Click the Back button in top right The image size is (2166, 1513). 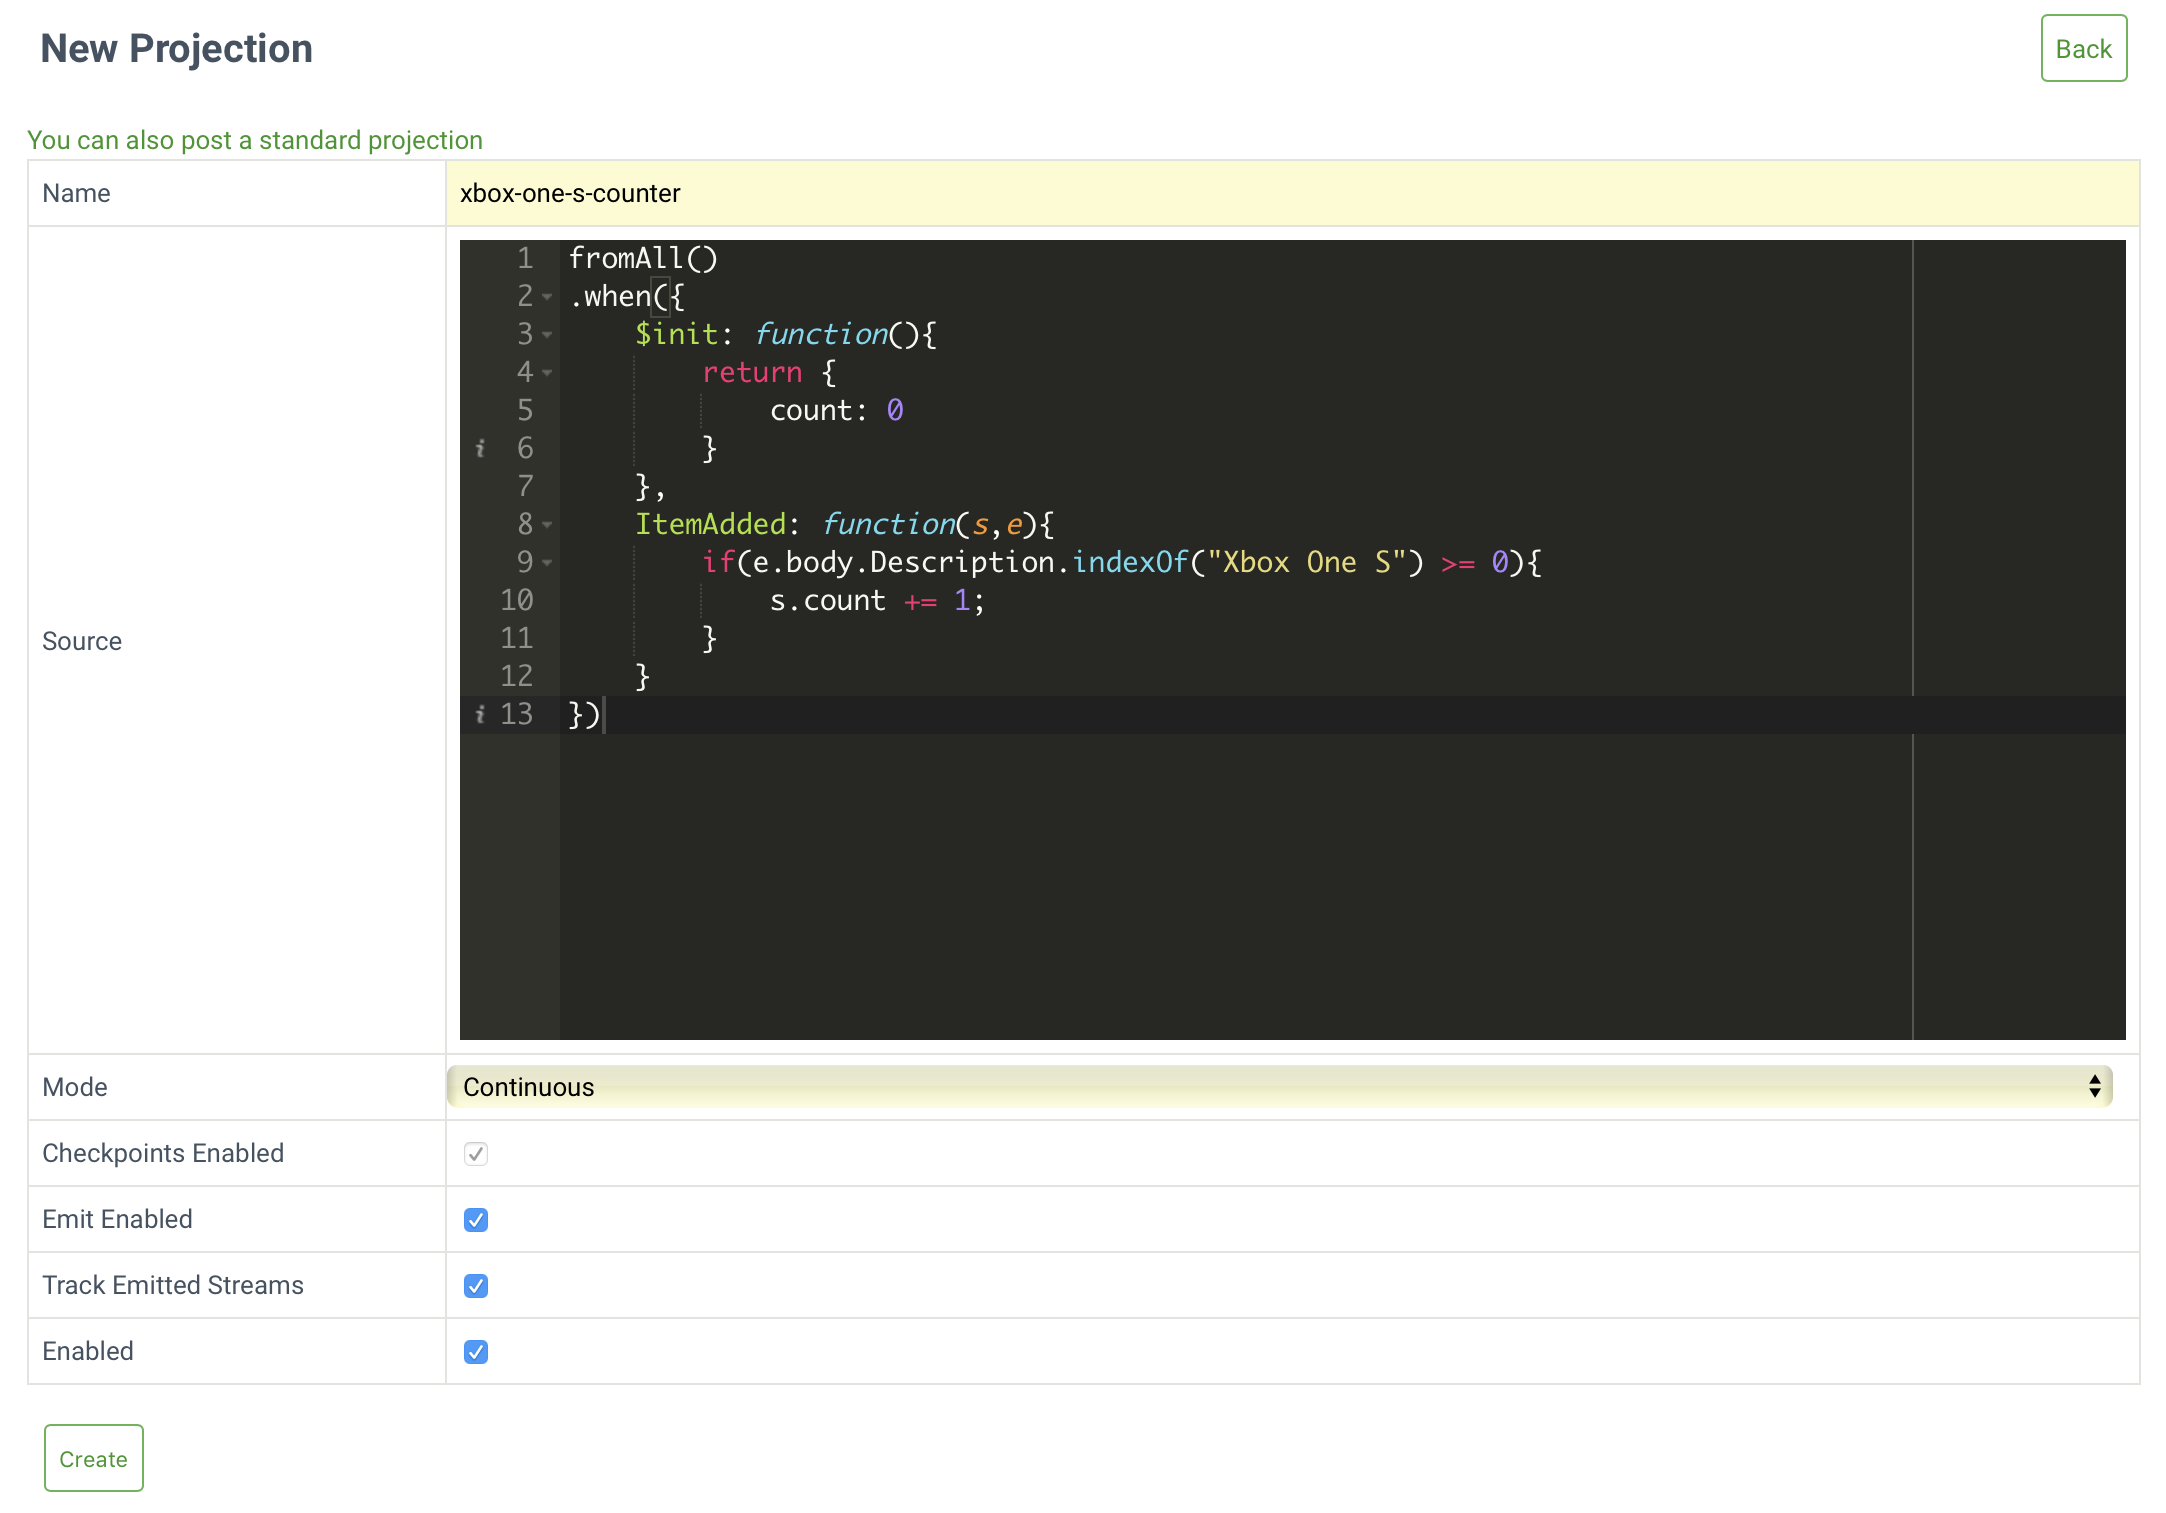pyautogui.click(x=2082, y=46)
